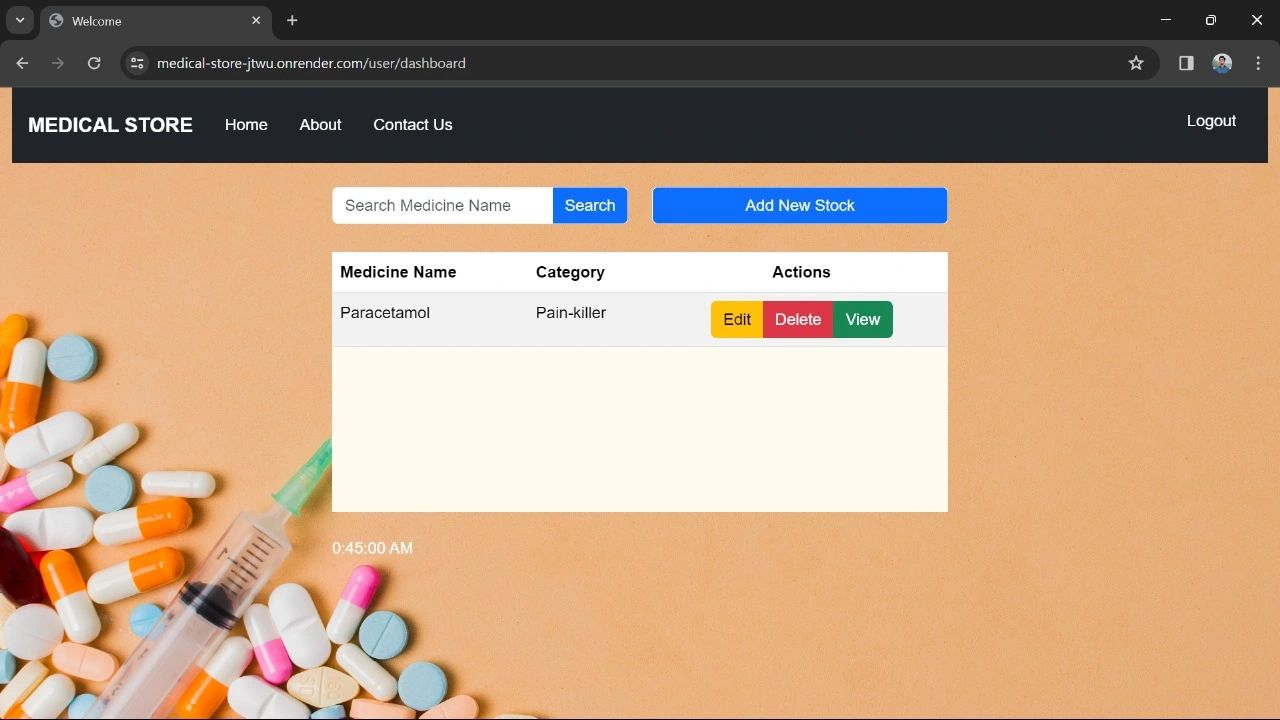
Task: Log out using the Logout link
Action: pos(1211,121)
